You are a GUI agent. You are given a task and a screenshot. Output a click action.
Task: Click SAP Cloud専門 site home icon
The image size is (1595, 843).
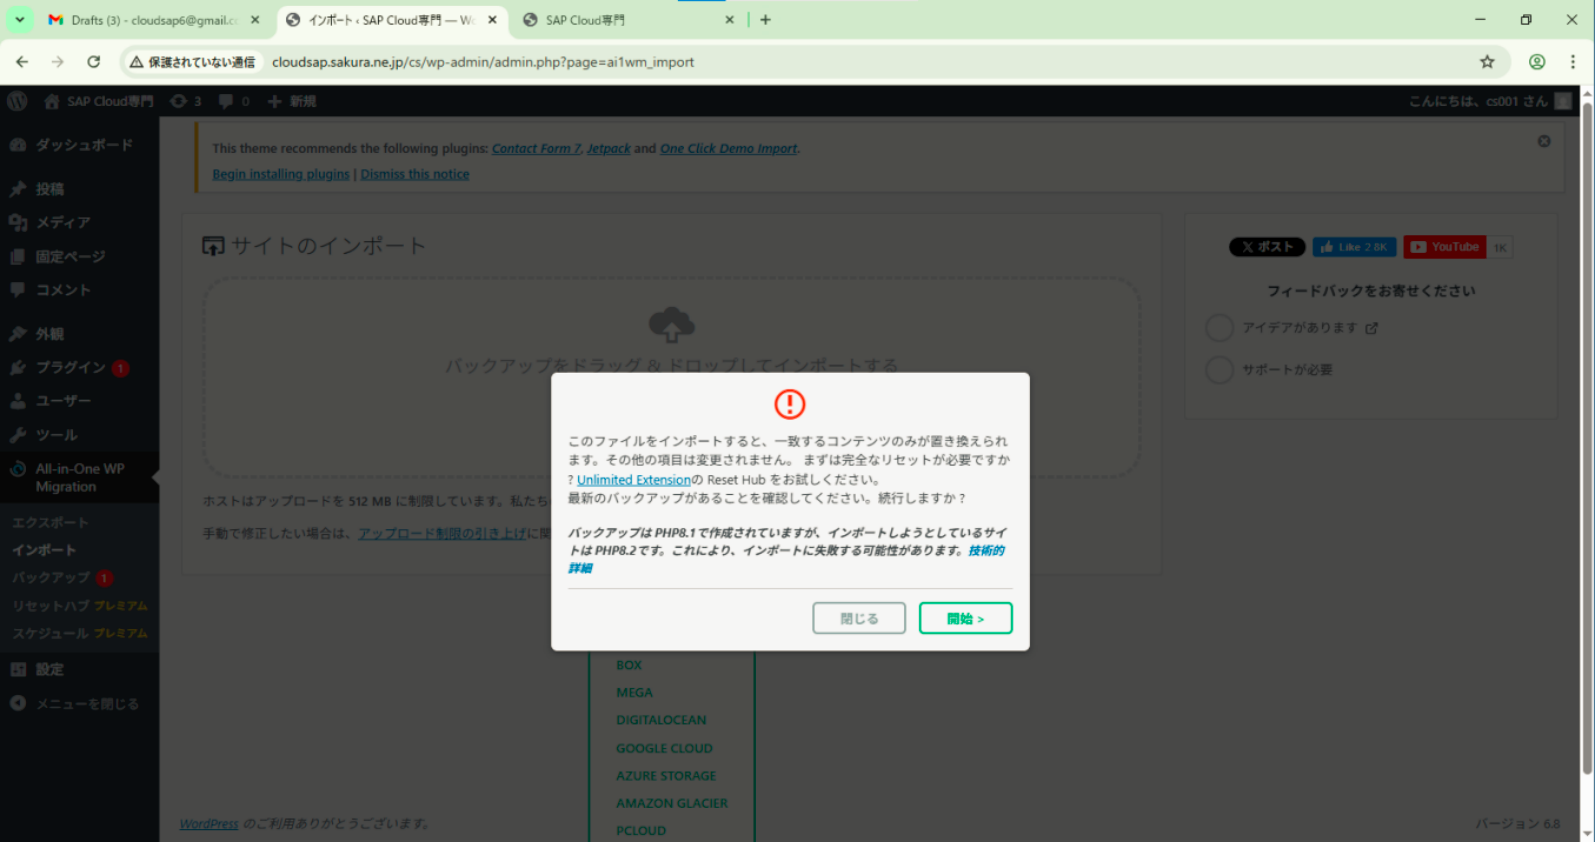[x=52, y=101]
